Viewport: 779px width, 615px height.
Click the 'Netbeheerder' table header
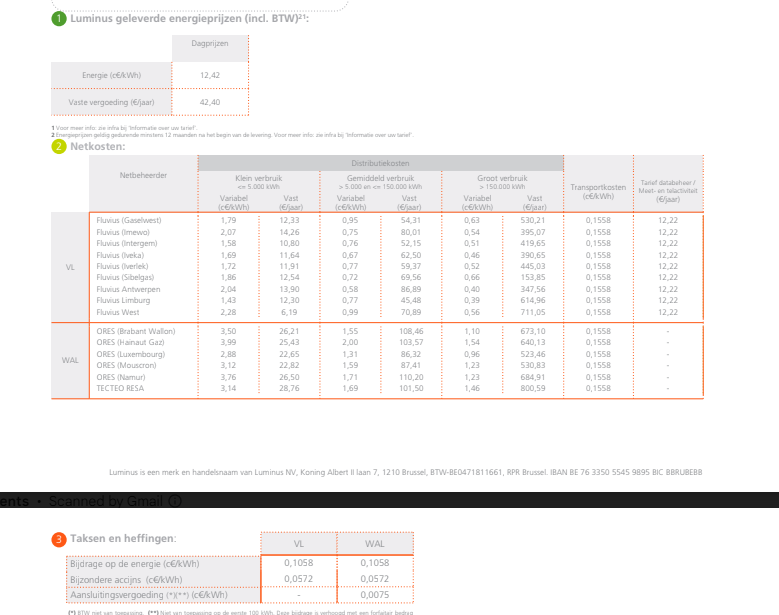[143, 175]
